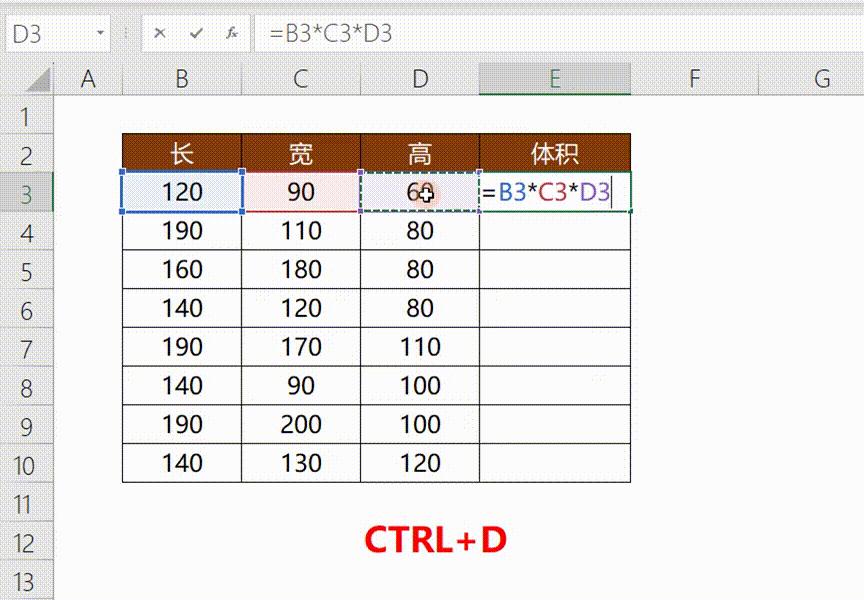Image resolution: width=864 pixels, height=600 pixels.
Task: Select the cell showing 200 in column C
Action: pyautogui.click(x=300, y=424)
